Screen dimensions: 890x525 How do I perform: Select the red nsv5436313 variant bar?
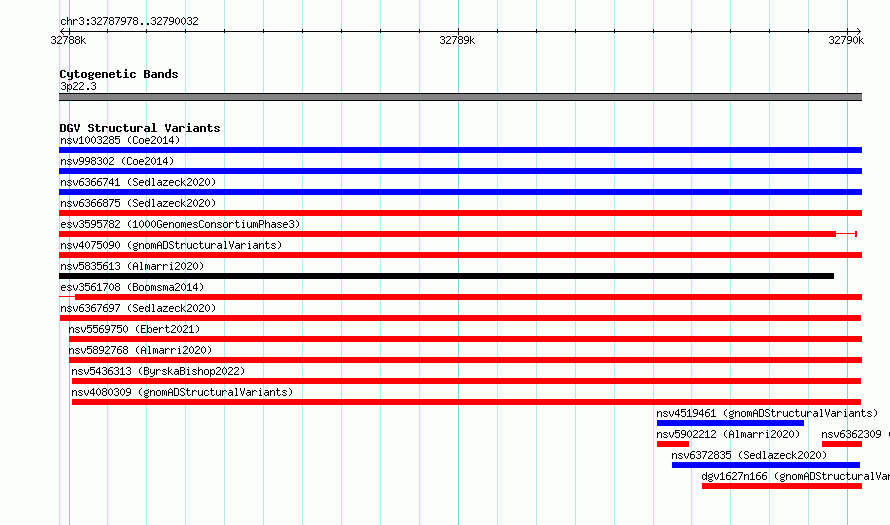(x=467, y=381)
